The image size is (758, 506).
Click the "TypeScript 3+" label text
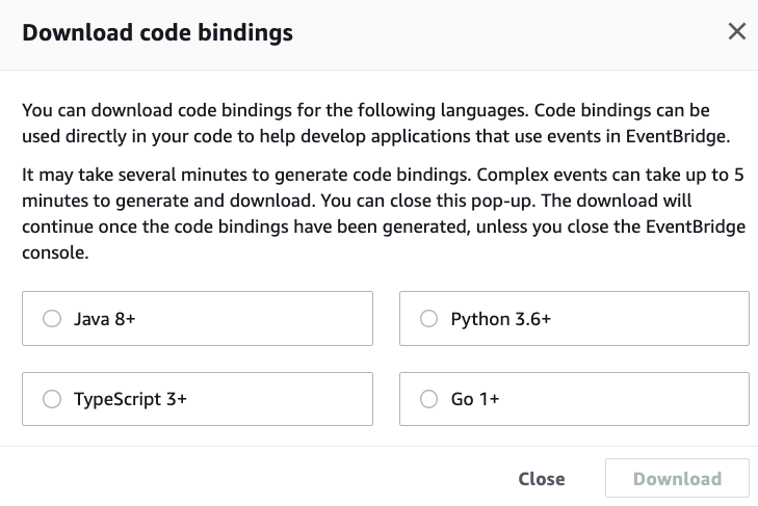pos(130,399)
